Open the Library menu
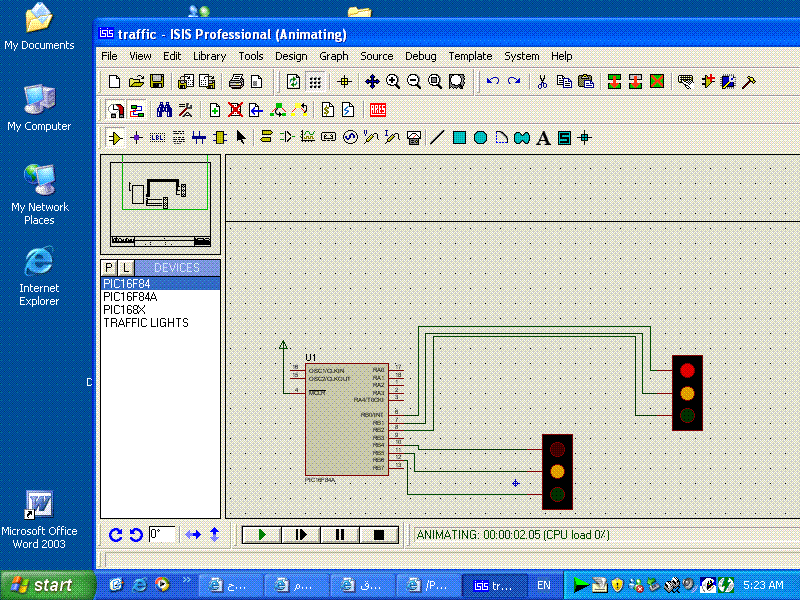This screenshot has height=600, width=800. pos(209,56)
